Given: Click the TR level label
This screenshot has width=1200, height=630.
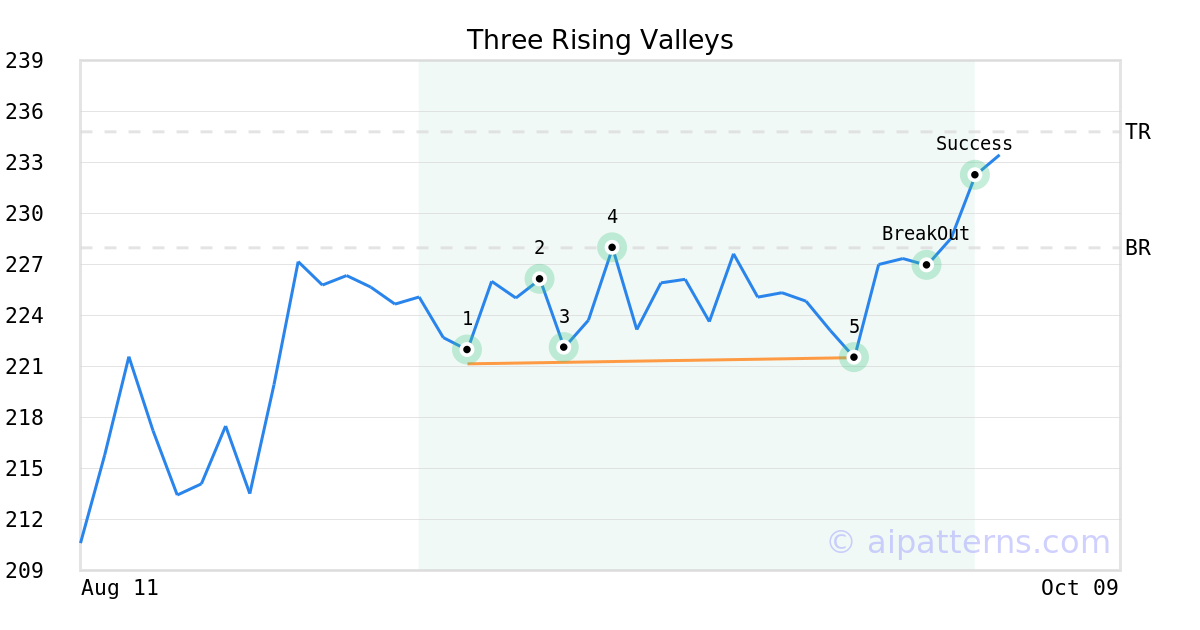Looking at the screenshot, I should pyautogui.click(x=1138, y=132).
